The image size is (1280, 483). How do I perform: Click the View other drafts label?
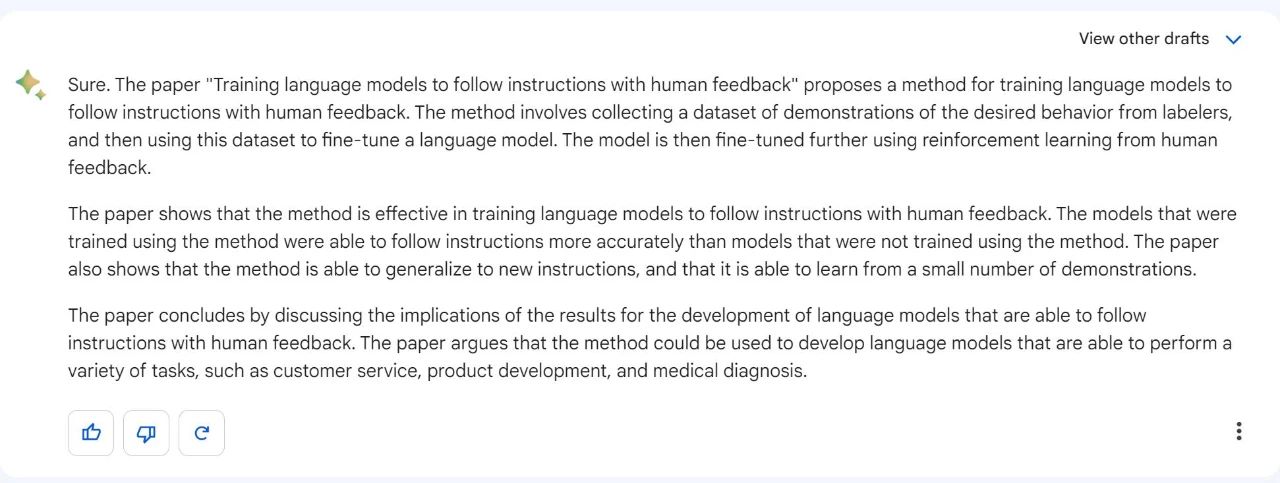click(x=1144, y=39)
